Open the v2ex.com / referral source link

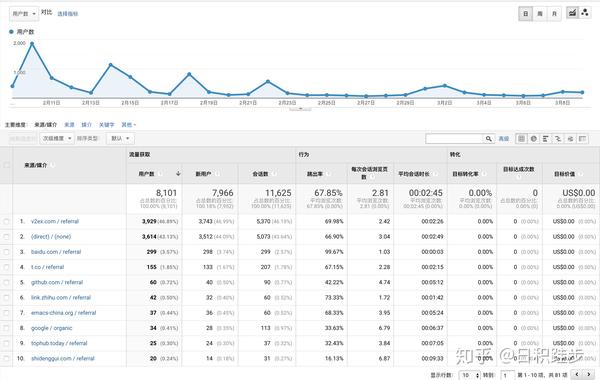click(55, 221)
